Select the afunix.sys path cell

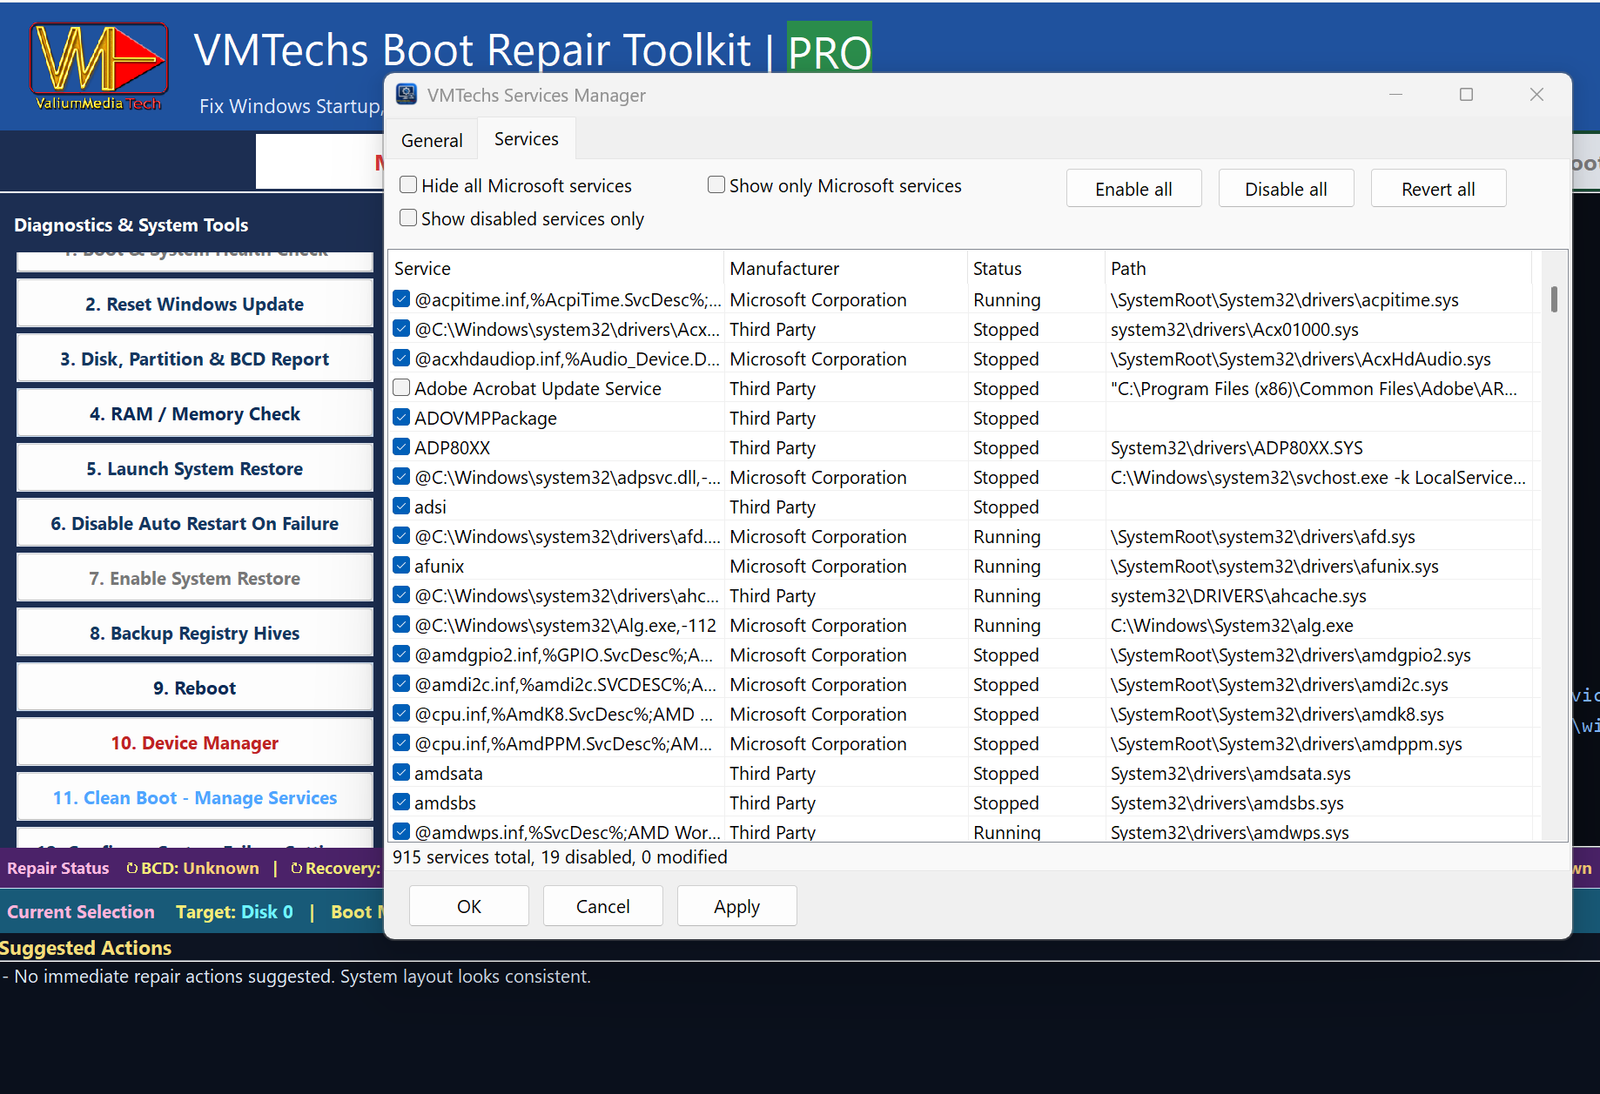tap(1318, 566)
